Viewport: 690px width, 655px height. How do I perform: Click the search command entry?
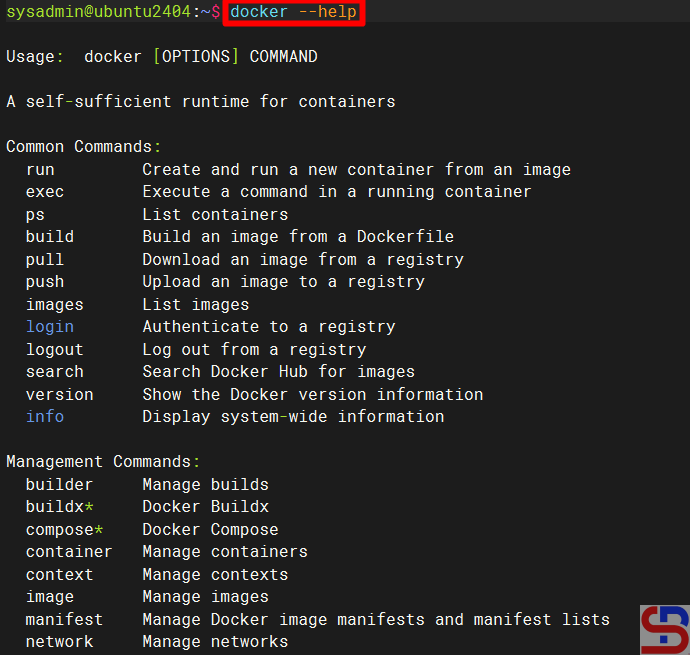pyautogui.click(x=55, y=372)
